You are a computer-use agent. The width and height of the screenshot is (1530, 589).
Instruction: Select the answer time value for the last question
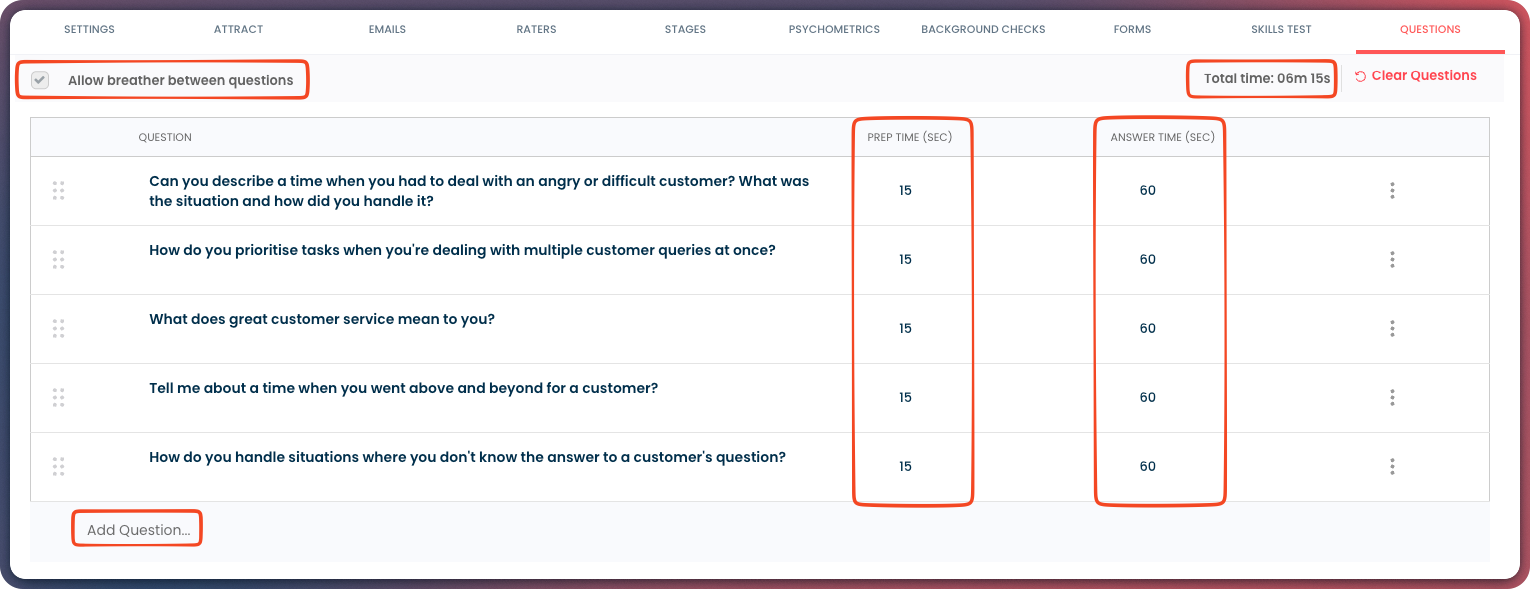tap(1147, 466)
